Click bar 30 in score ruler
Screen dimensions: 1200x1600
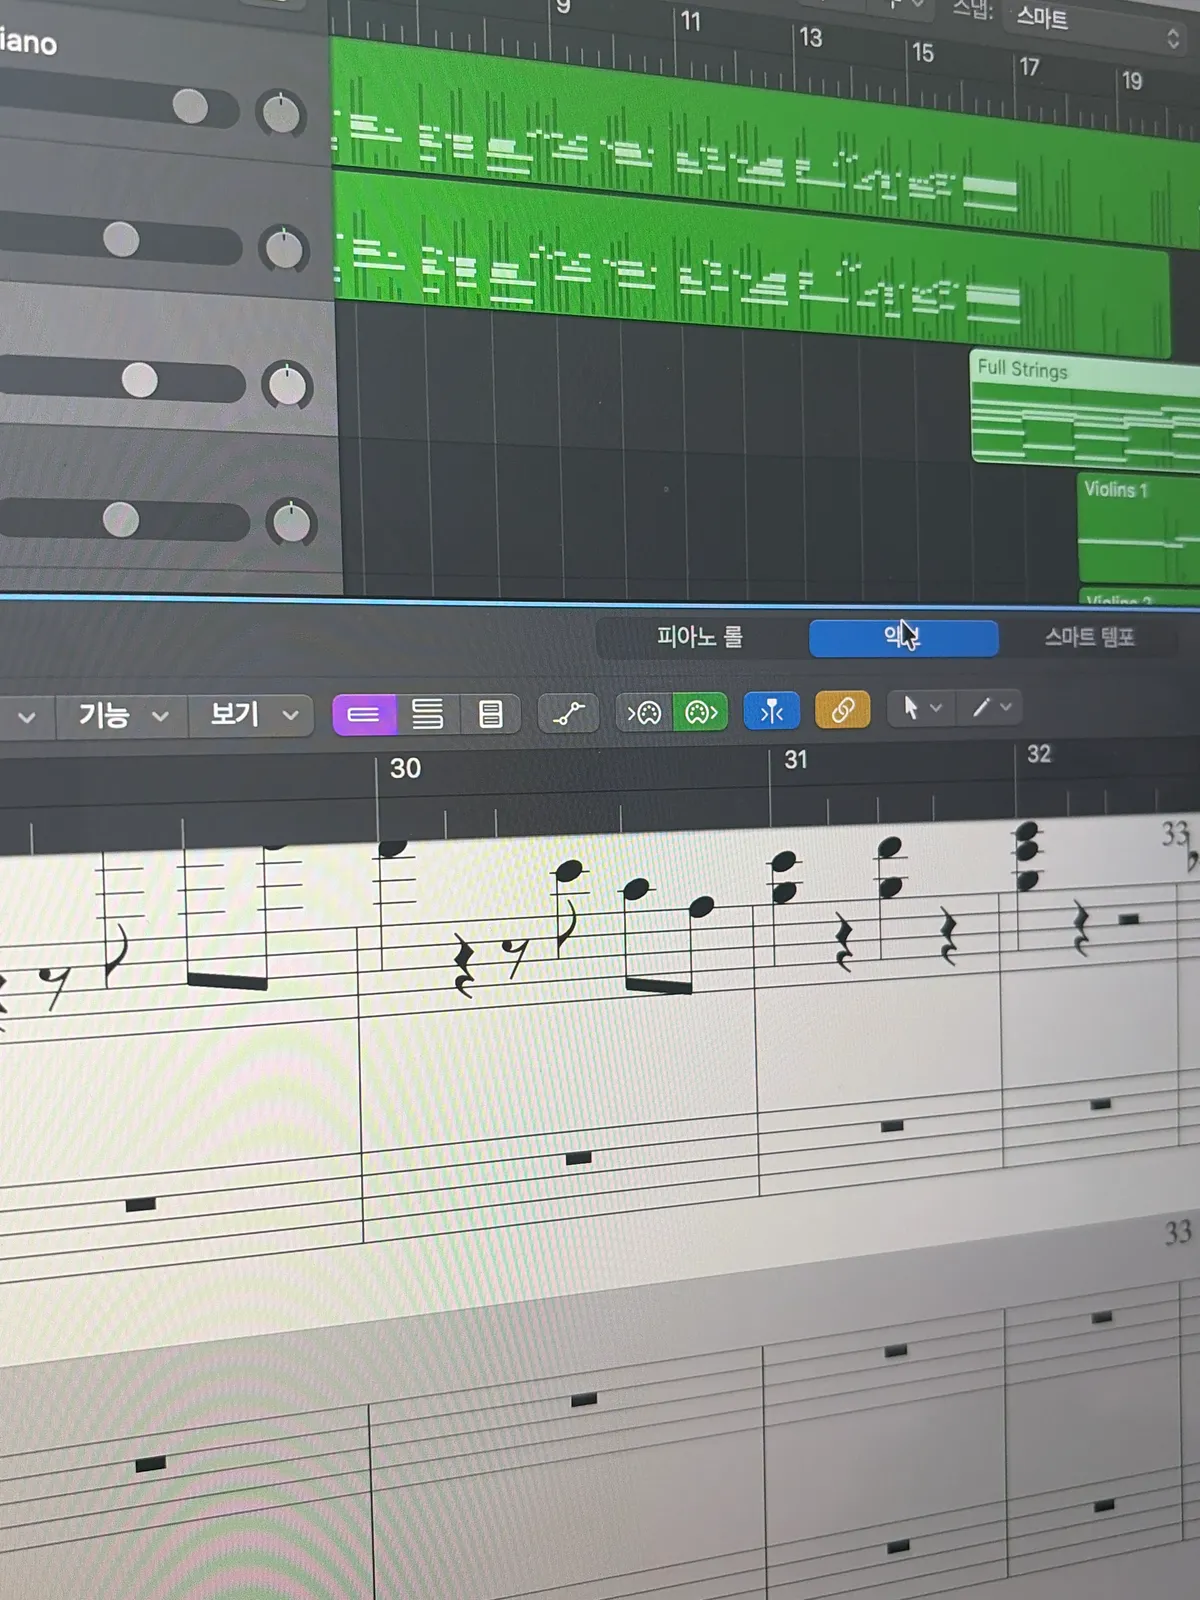click(x=405, y=768)
